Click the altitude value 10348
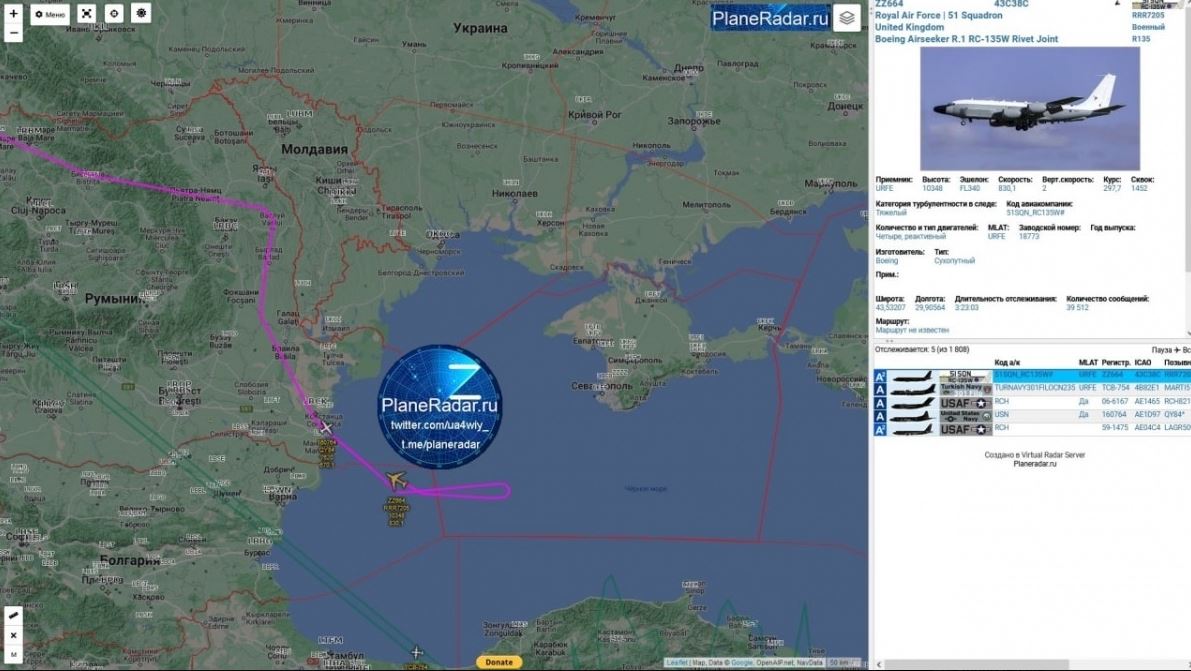The width and height of the screenshot is (1191, 671). (932, 188)
